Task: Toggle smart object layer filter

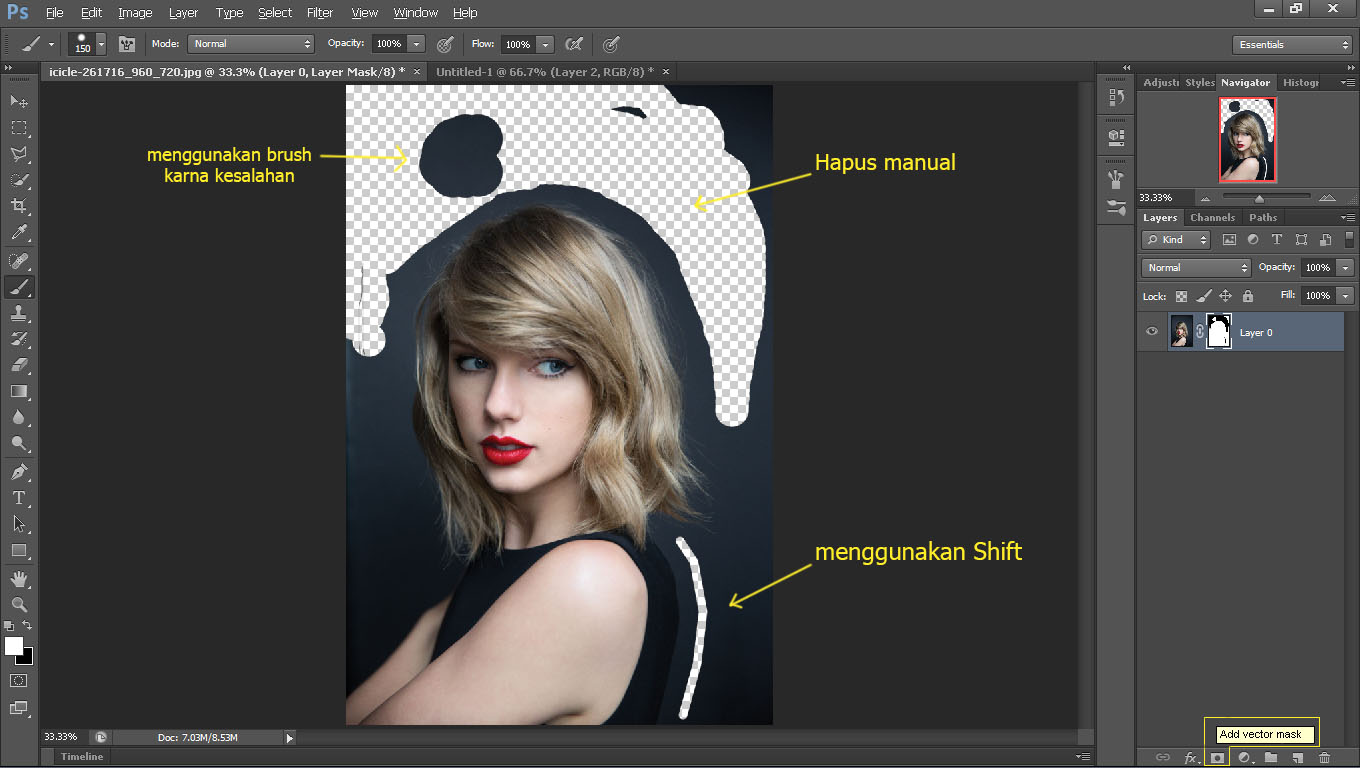Action: click(1325, 240)
